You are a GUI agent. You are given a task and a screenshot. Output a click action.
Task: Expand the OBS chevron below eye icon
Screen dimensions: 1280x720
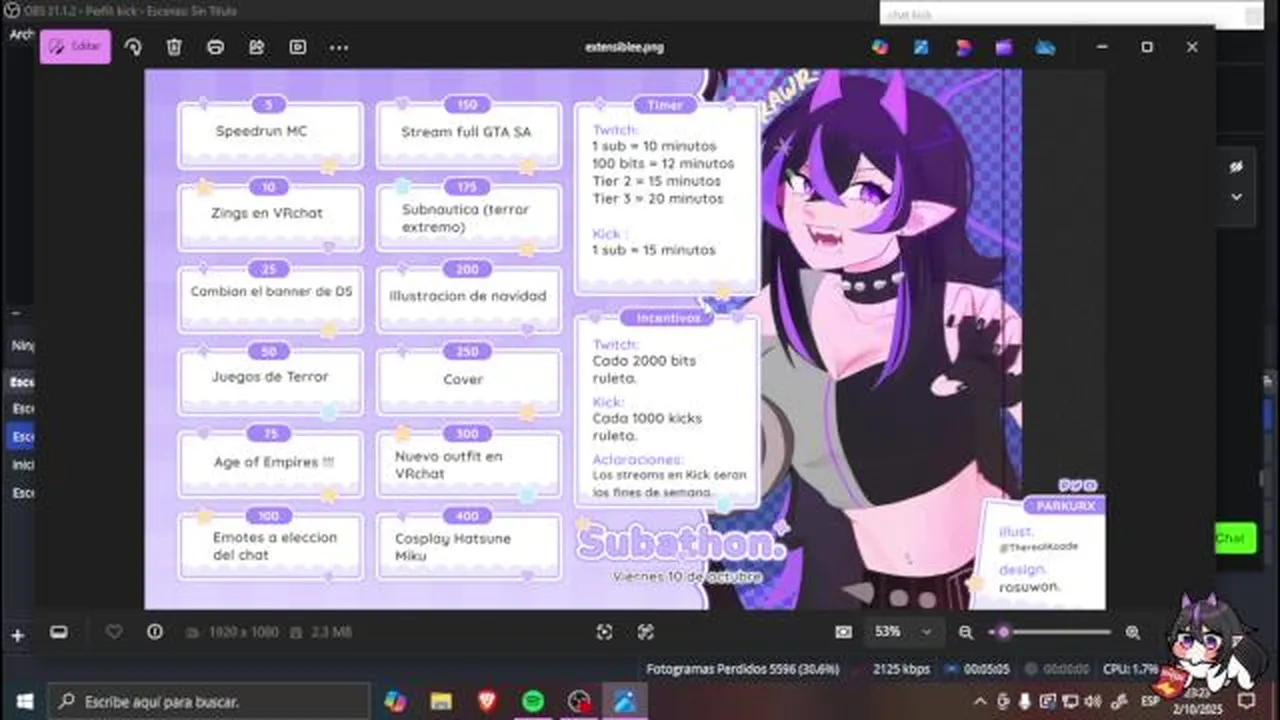1236,197
